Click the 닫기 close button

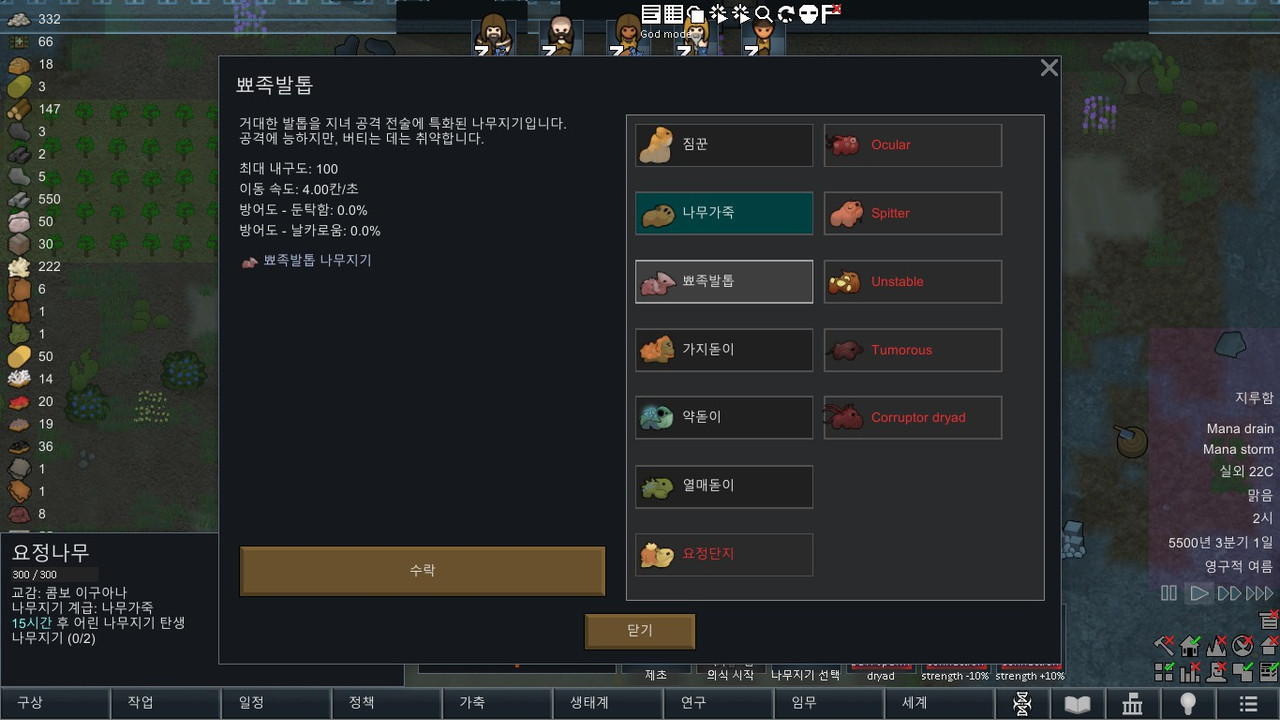click(640, 631)
